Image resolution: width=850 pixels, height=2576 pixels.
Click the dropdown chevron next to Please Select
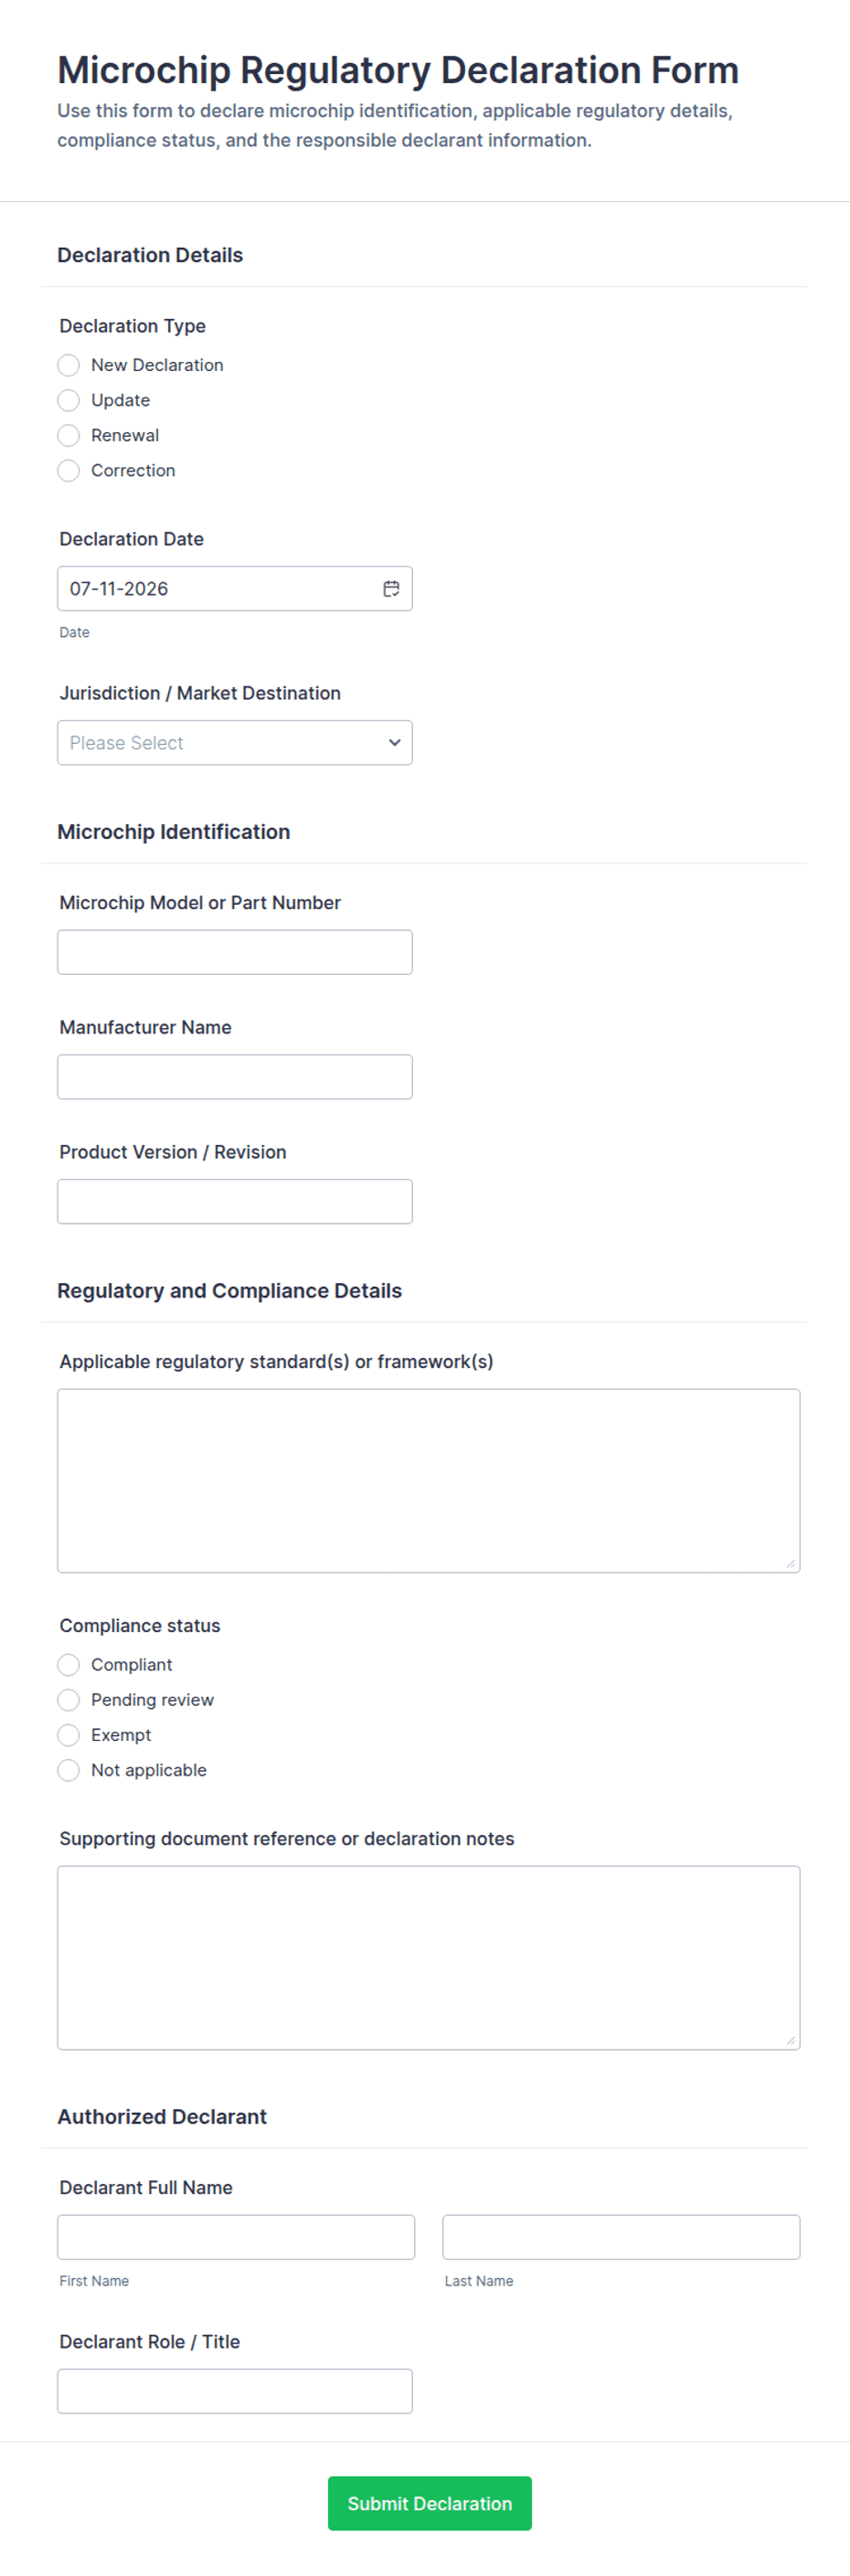pyautogui.click(x=394, y=742)
